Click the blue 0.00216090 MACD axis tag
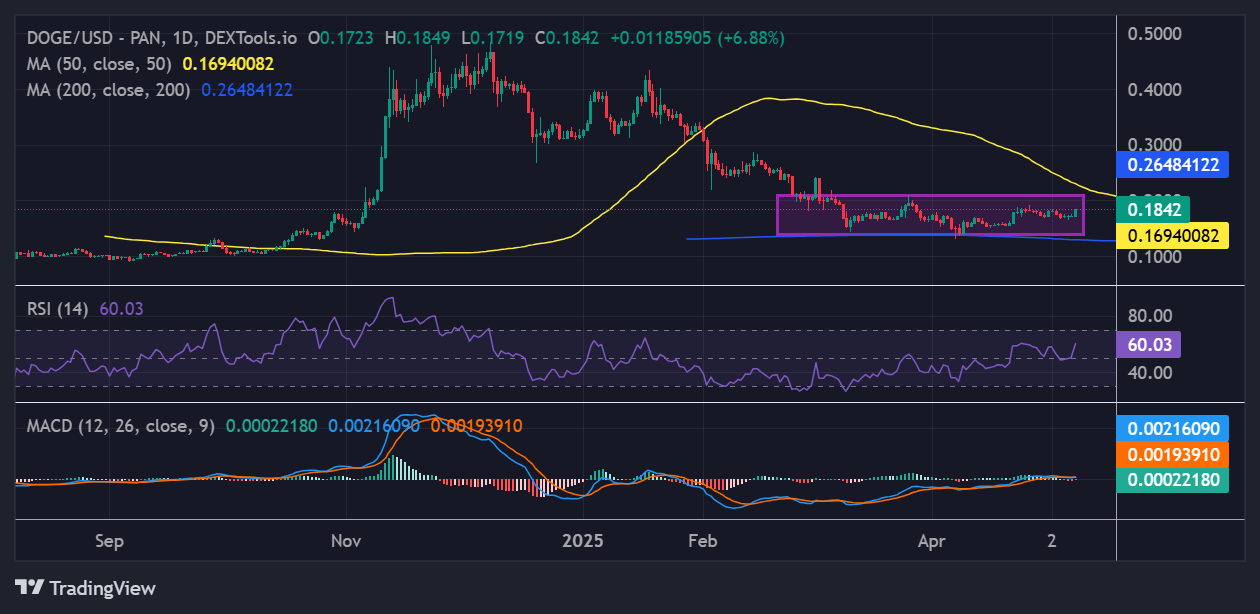Screen dimensions: 1260x614 coord(1174,428)
